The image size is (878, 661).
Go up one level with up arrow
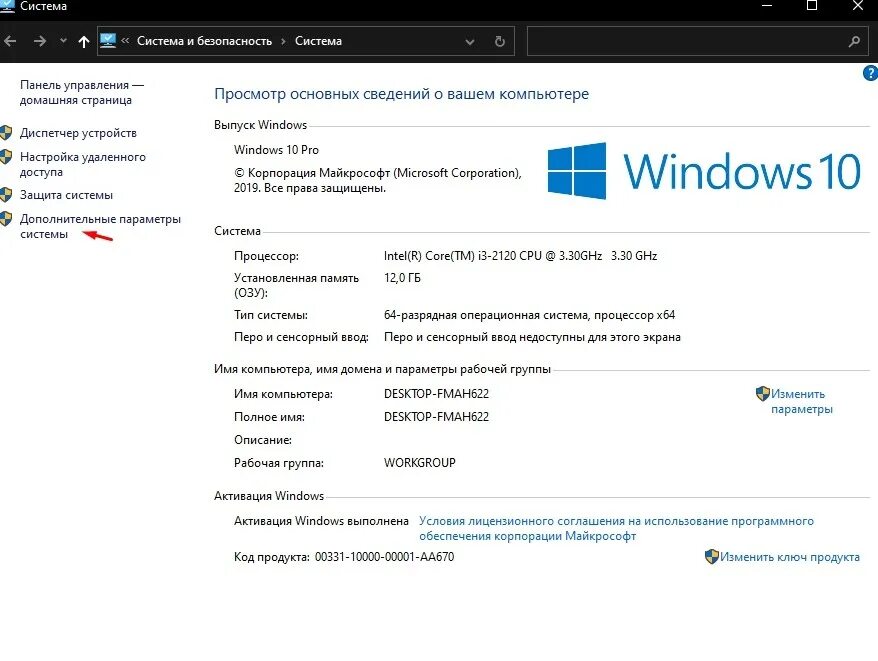pos(84,41)
